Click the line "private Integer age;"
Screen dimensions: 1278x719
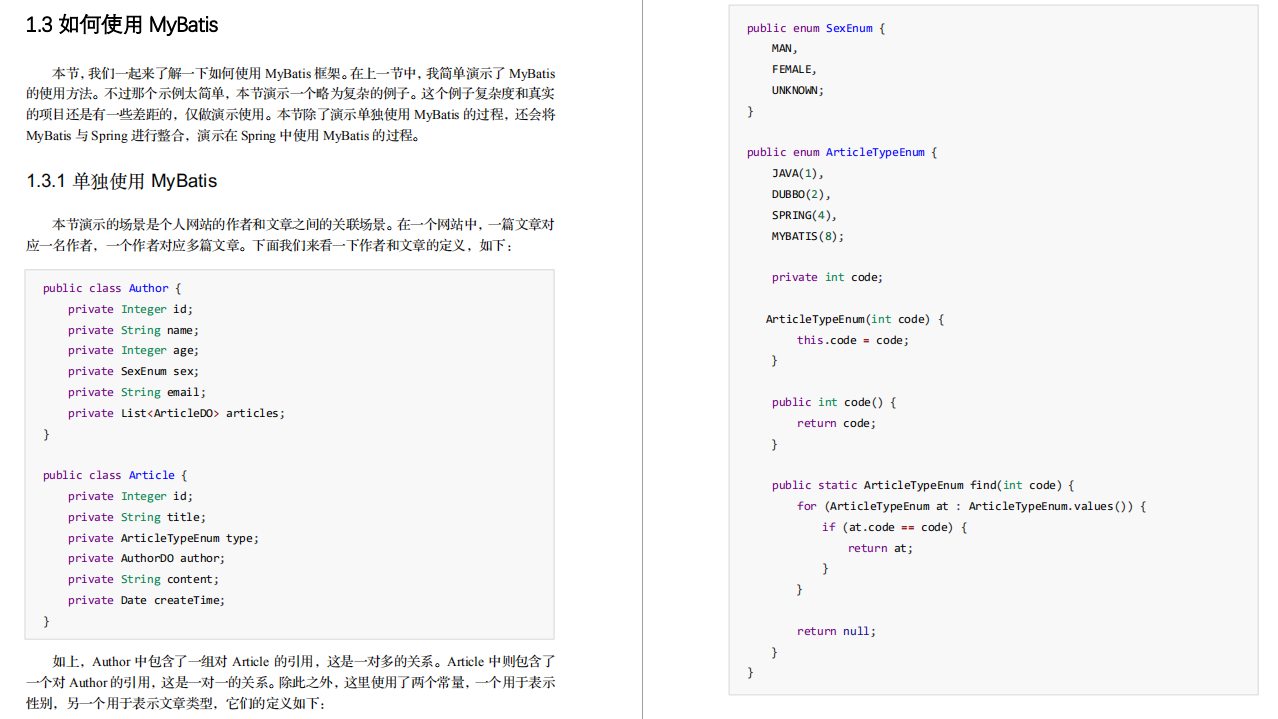(x=133, y=350)
